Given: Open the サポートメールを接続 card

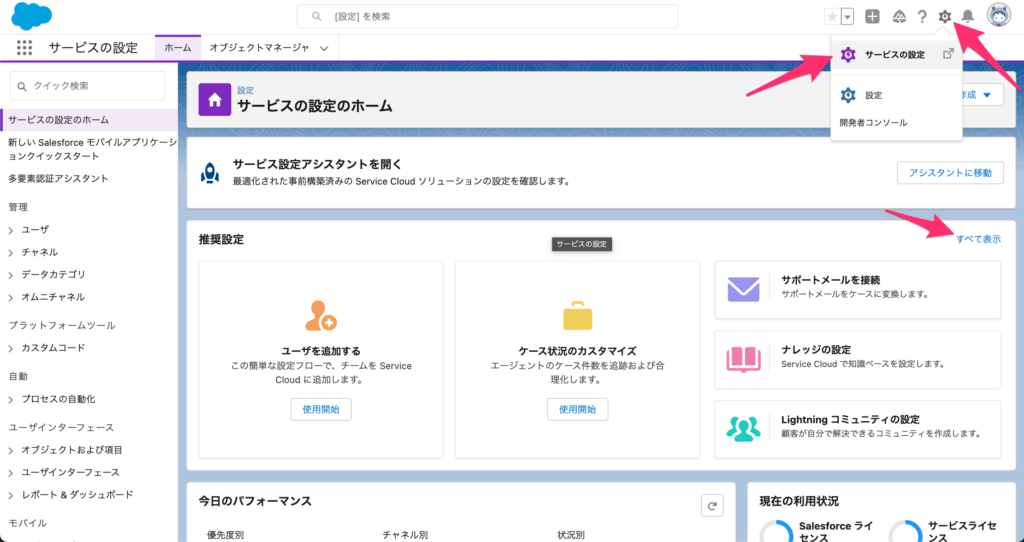Looking at the screenshot, I should [857, 290].
